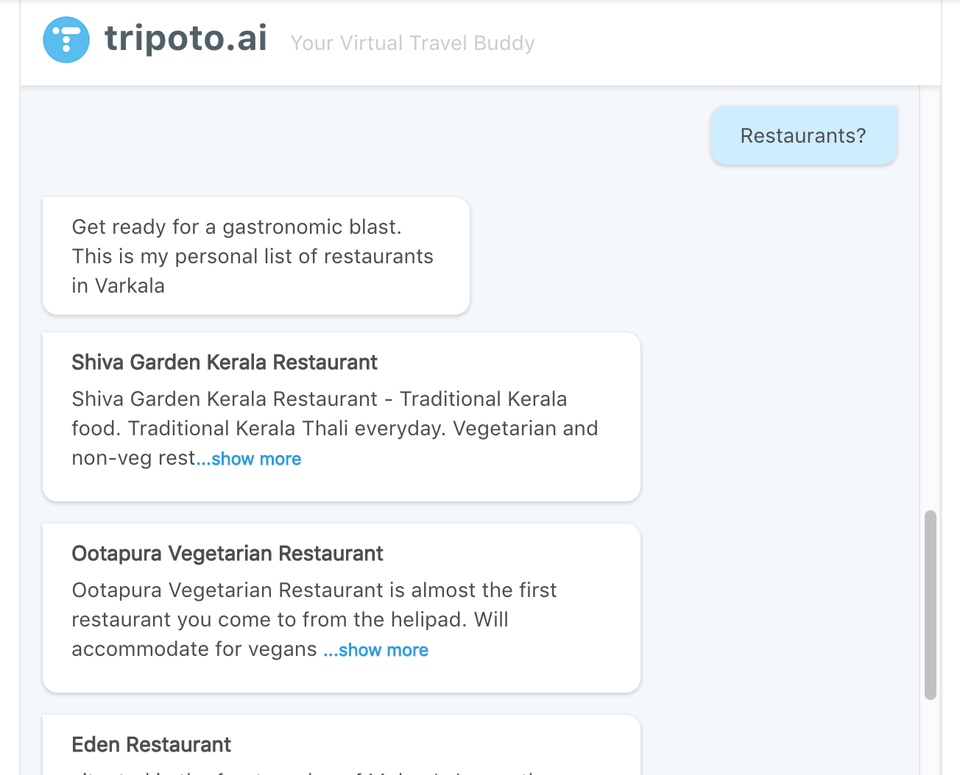The height and width of the screenshot is (775, 960).
Task: Click the Your Virtual Travel Buddy tagline
Action: click(x=412, y=43)
